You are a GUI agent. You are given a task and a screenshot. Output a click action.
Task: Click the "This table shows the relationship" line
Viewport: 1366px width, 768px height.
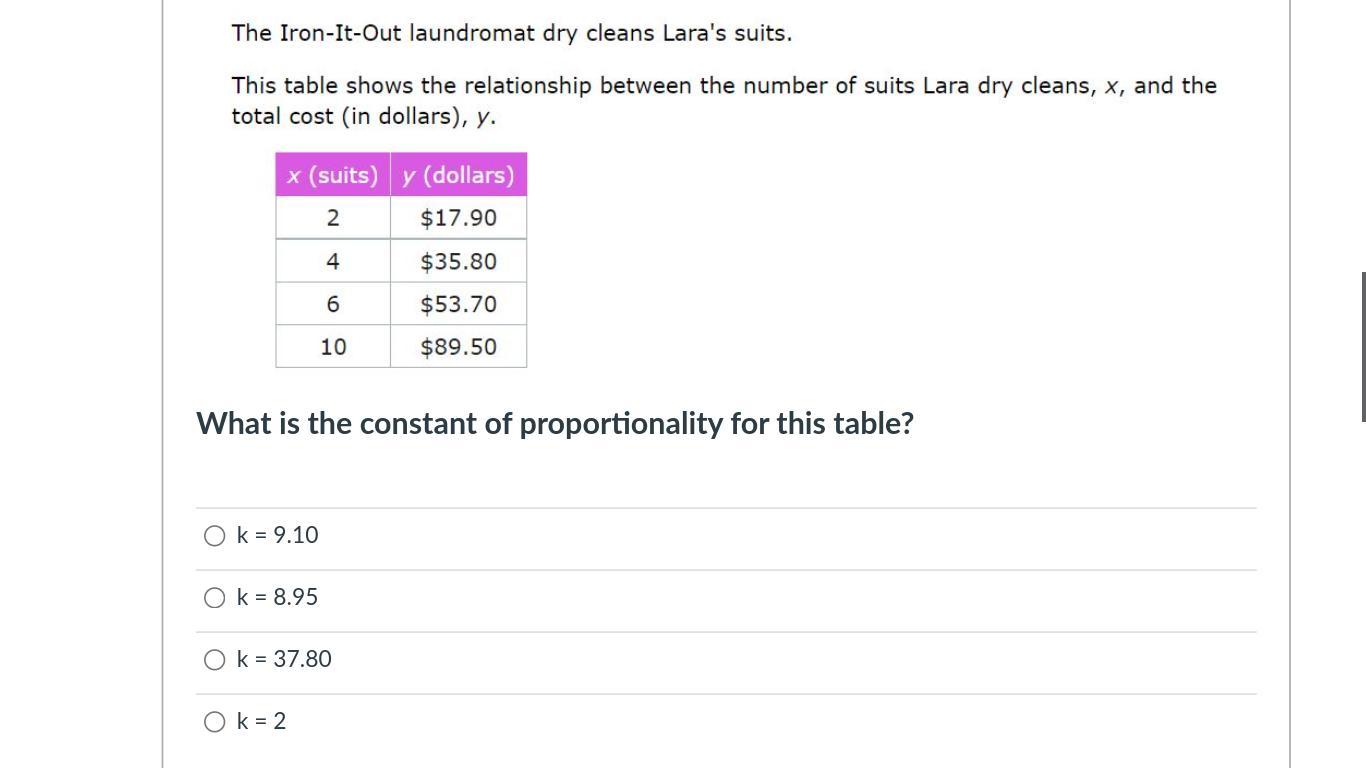coord(723,86)
